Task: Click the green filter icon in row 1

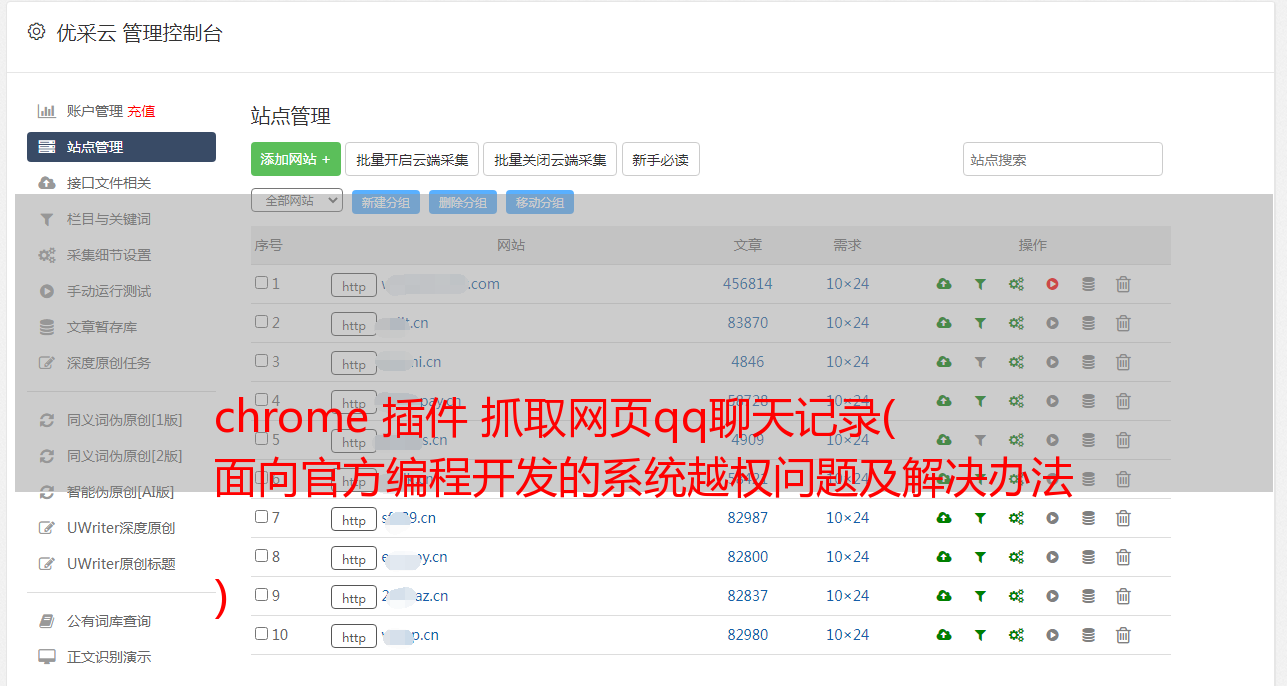Action: tap(980, 284)
